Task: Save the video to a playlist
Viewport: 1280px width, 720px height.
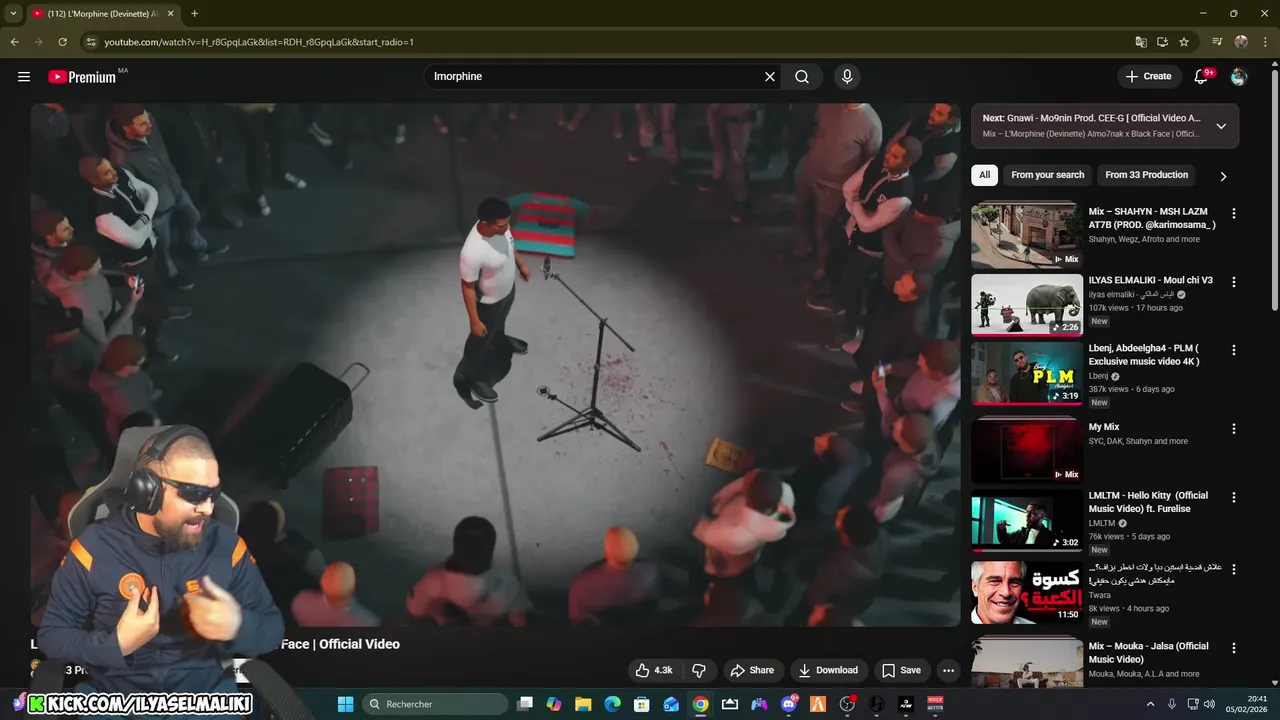Action: (901, 670)
